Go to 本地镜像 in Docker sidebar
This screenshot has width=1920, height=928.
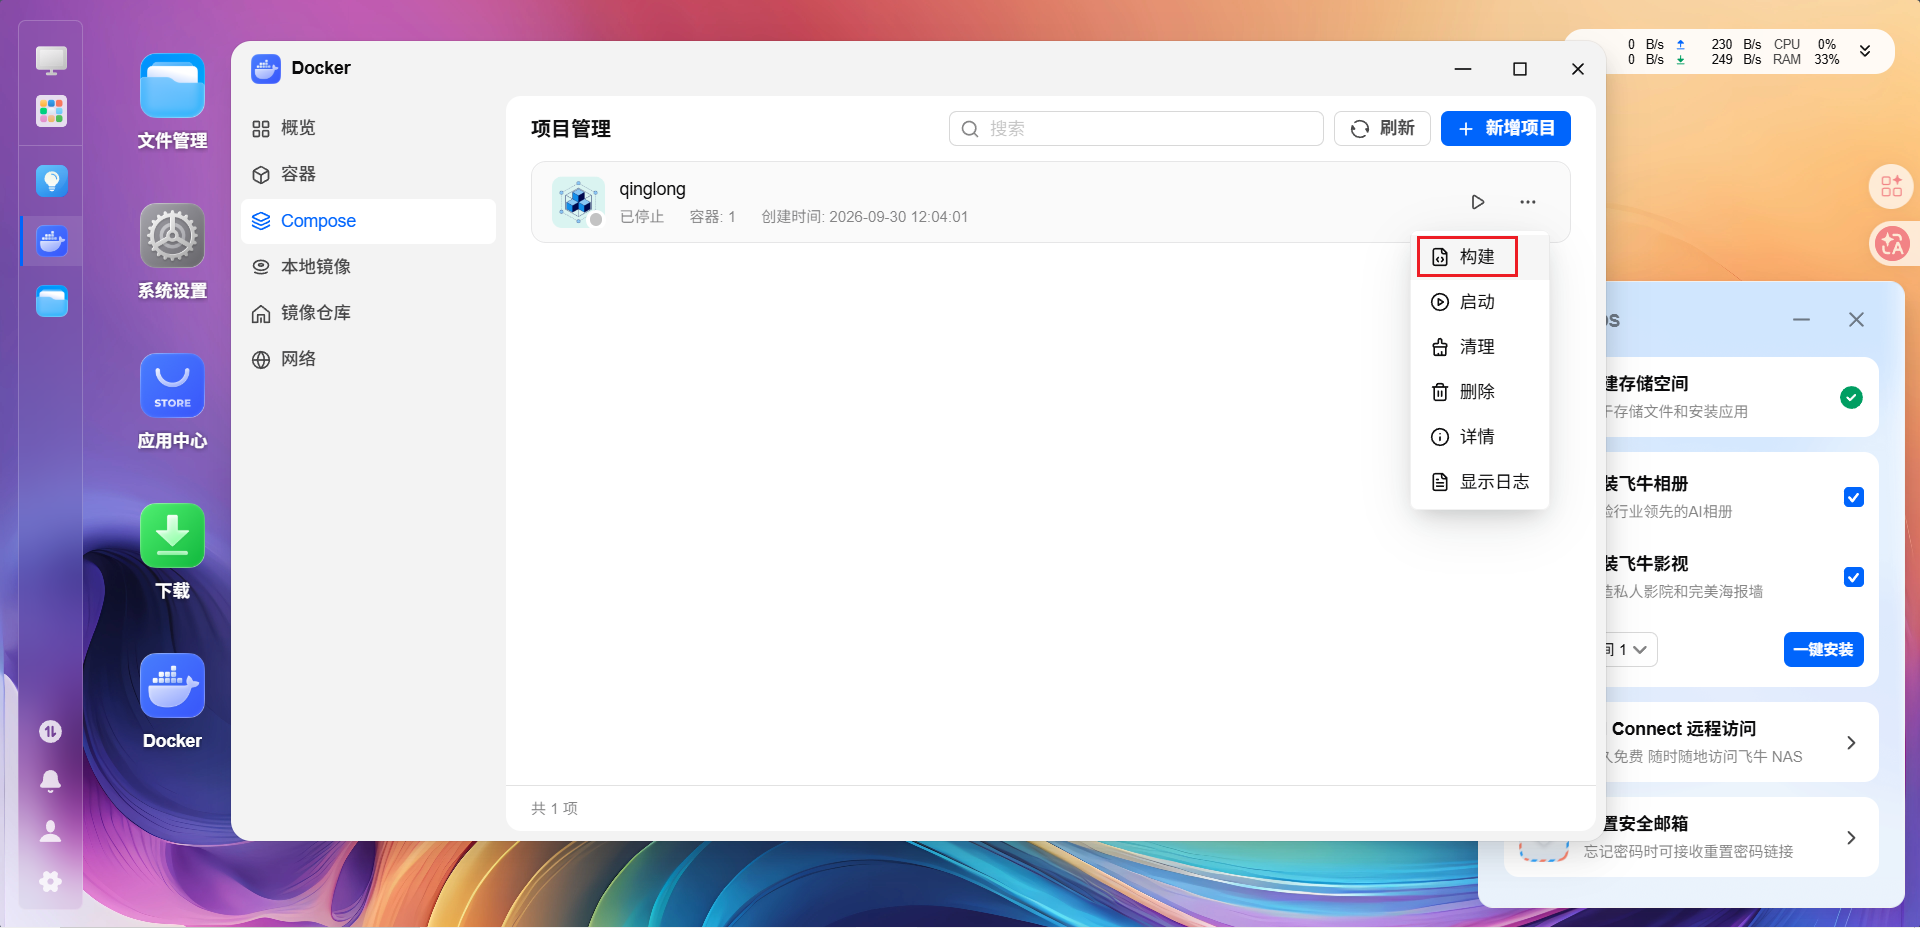[368, 267]
